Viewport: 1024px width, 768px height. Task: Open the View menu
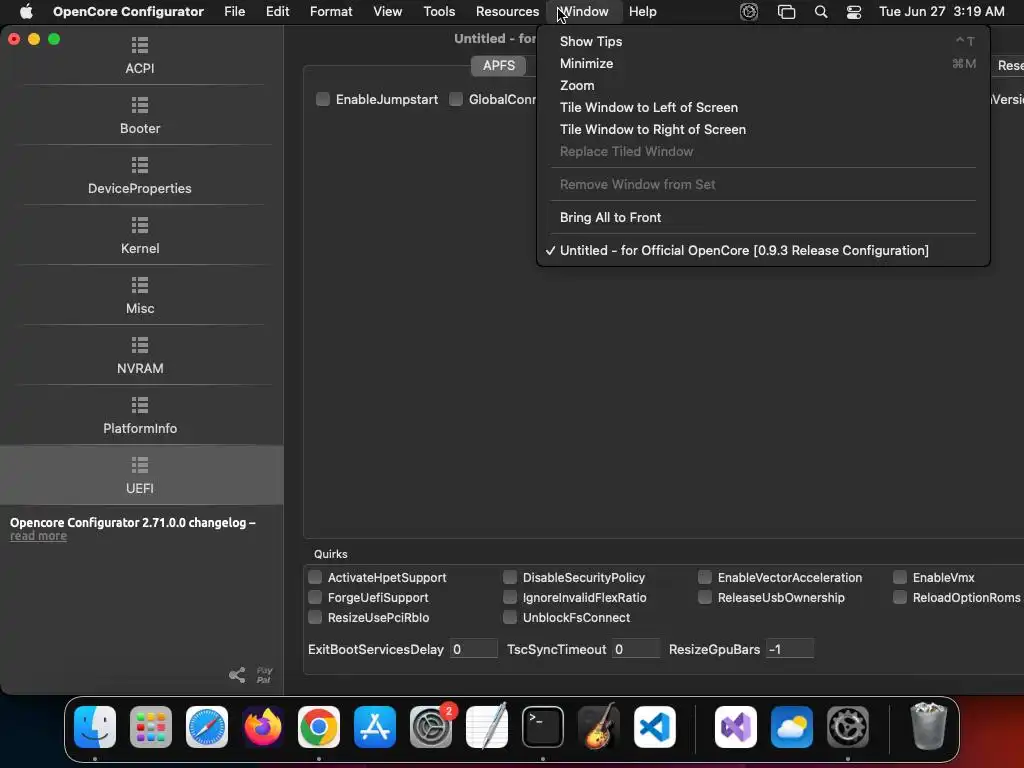click(387, 12)
